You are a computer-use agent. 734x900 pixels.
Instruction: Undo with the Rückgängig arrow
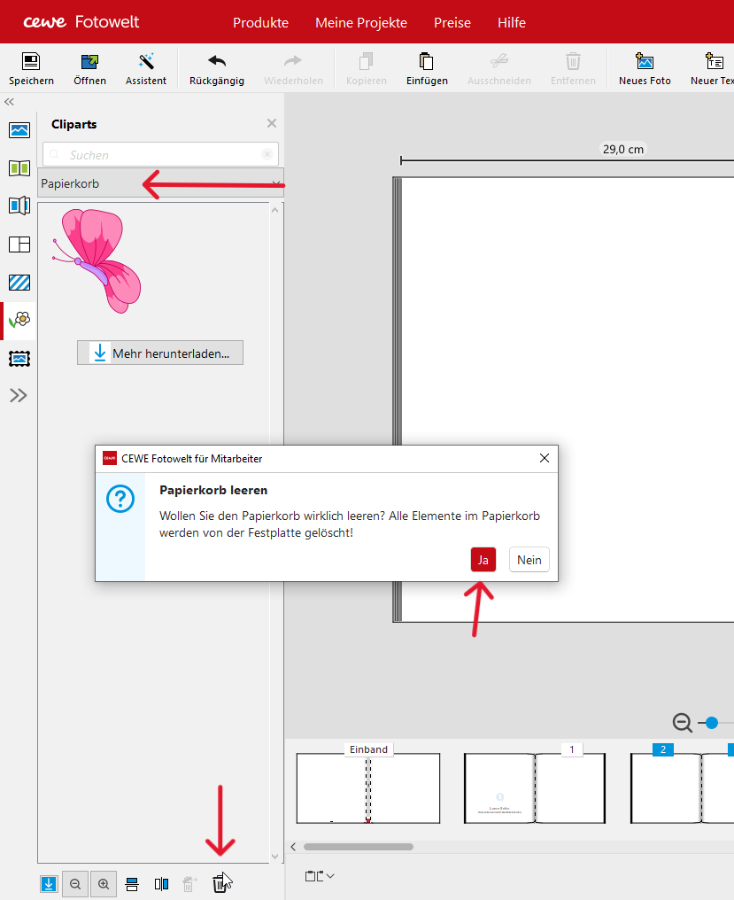tap(217, 61)
